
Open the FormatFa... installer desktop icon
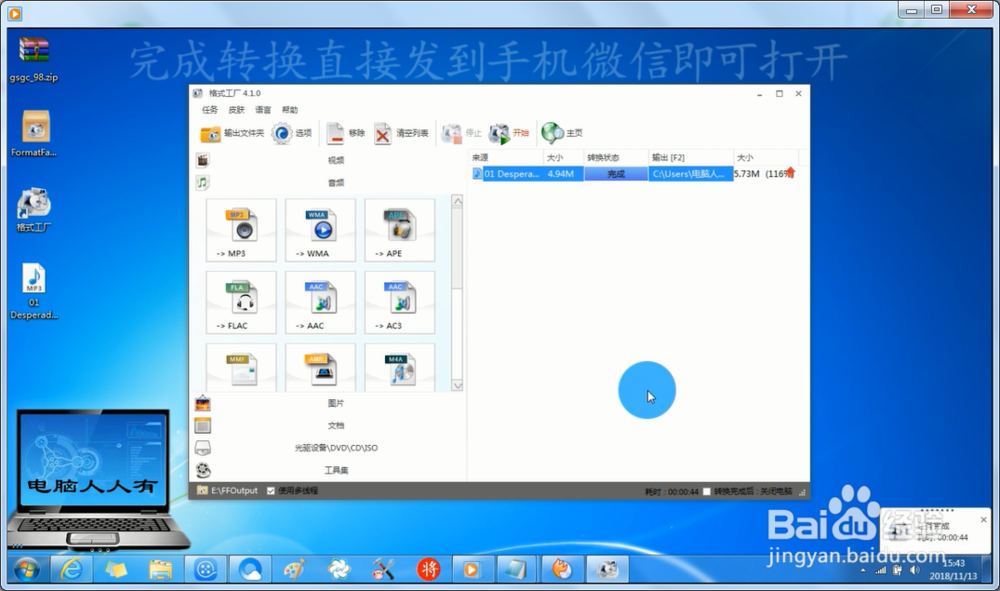pos(34,133)
